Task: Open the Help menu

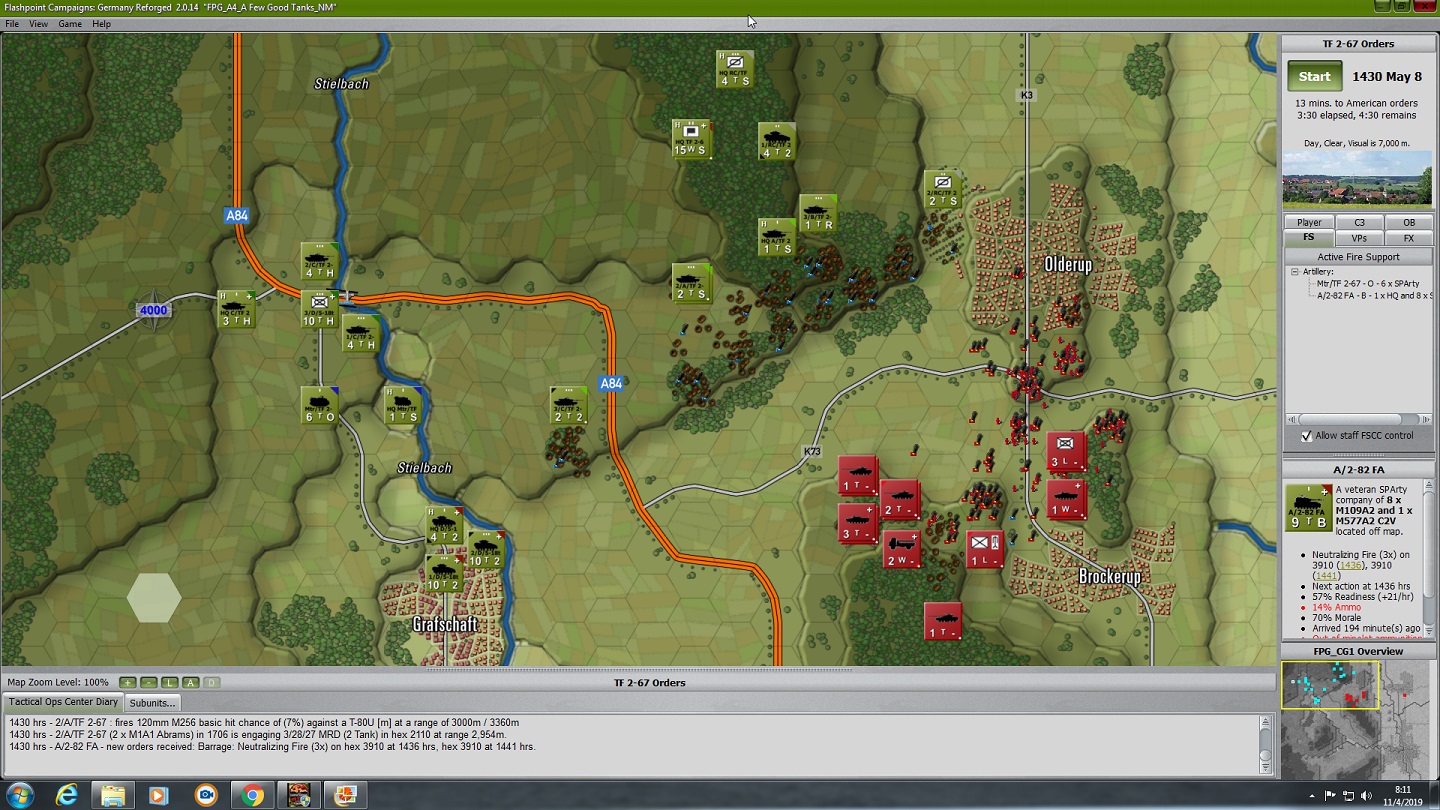Action: [102, 24]
